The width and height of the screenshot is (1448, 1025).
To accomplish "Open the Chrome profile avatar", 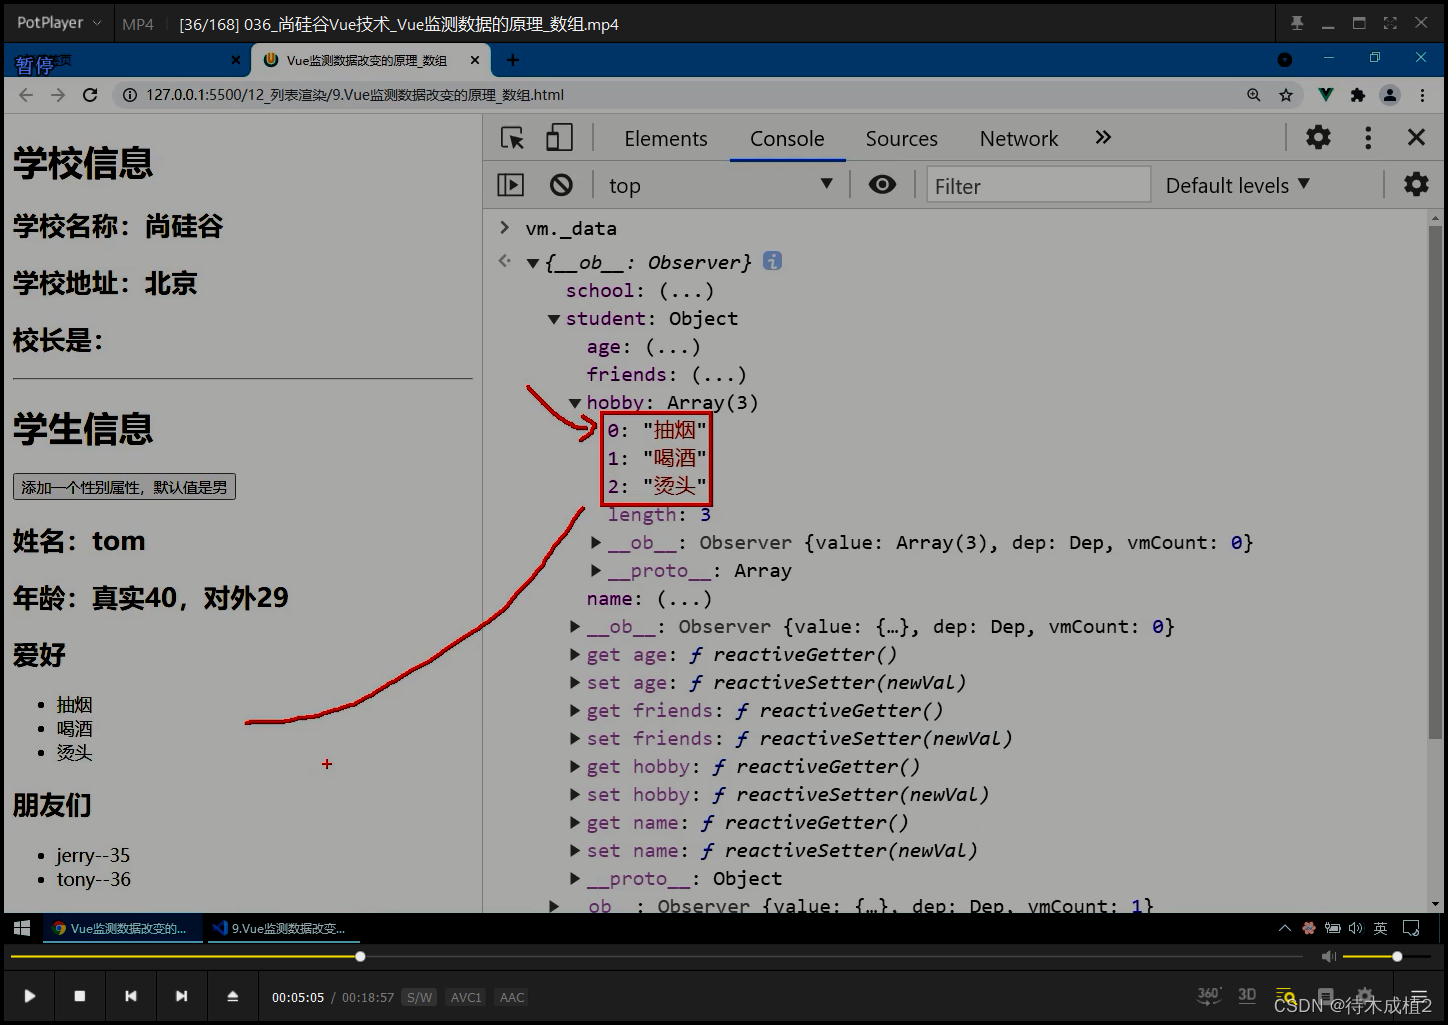I will pyautogui.click(x=1390, y=95).
